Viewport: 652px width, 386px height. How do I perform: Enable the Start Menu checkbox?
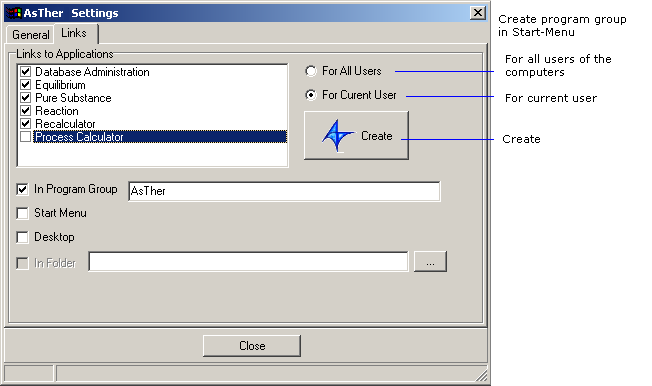click(x=22, y=213)
